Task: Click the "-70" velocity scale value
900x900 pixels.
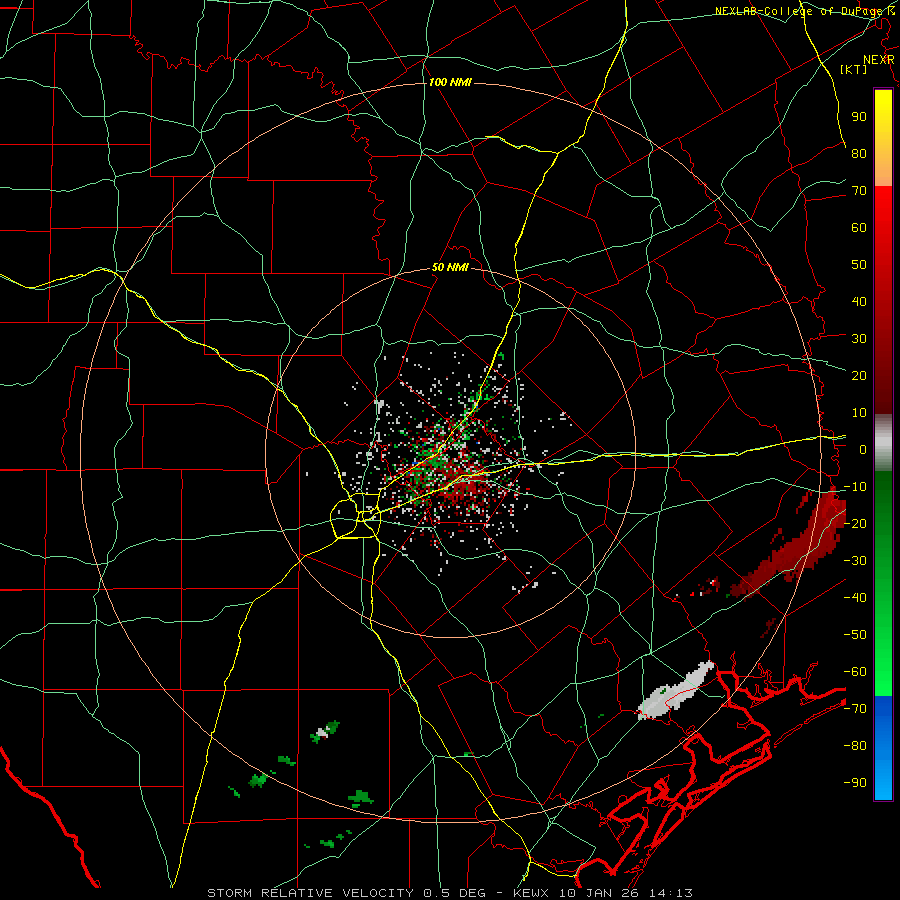Action: pos(855,708)
